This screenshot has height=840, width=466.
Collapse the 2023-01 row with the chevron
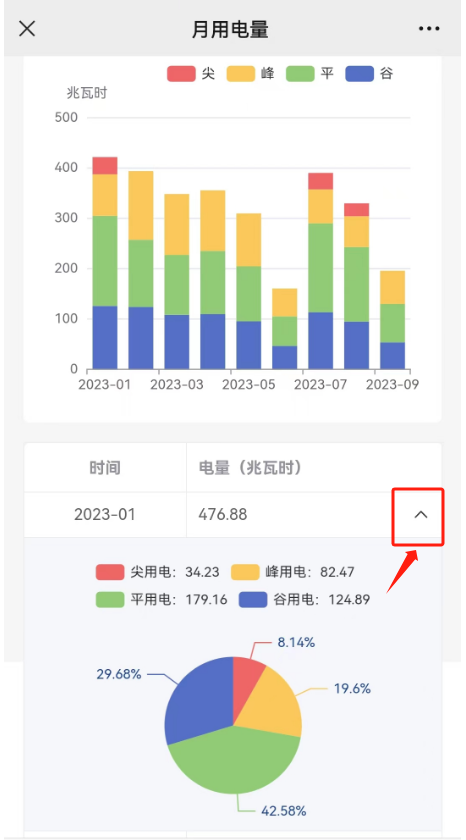421,515
